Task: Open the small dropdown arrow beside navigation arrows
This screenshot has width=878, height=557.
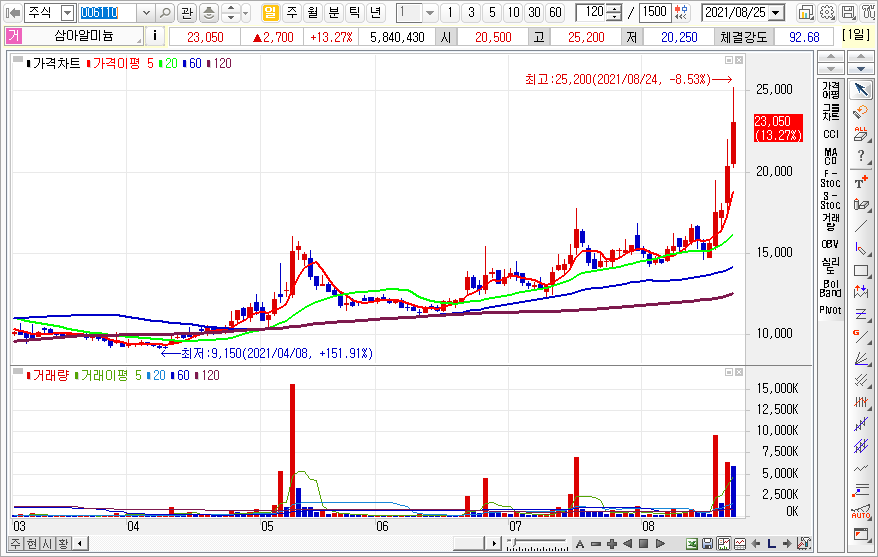Action: tap(246, 12)
